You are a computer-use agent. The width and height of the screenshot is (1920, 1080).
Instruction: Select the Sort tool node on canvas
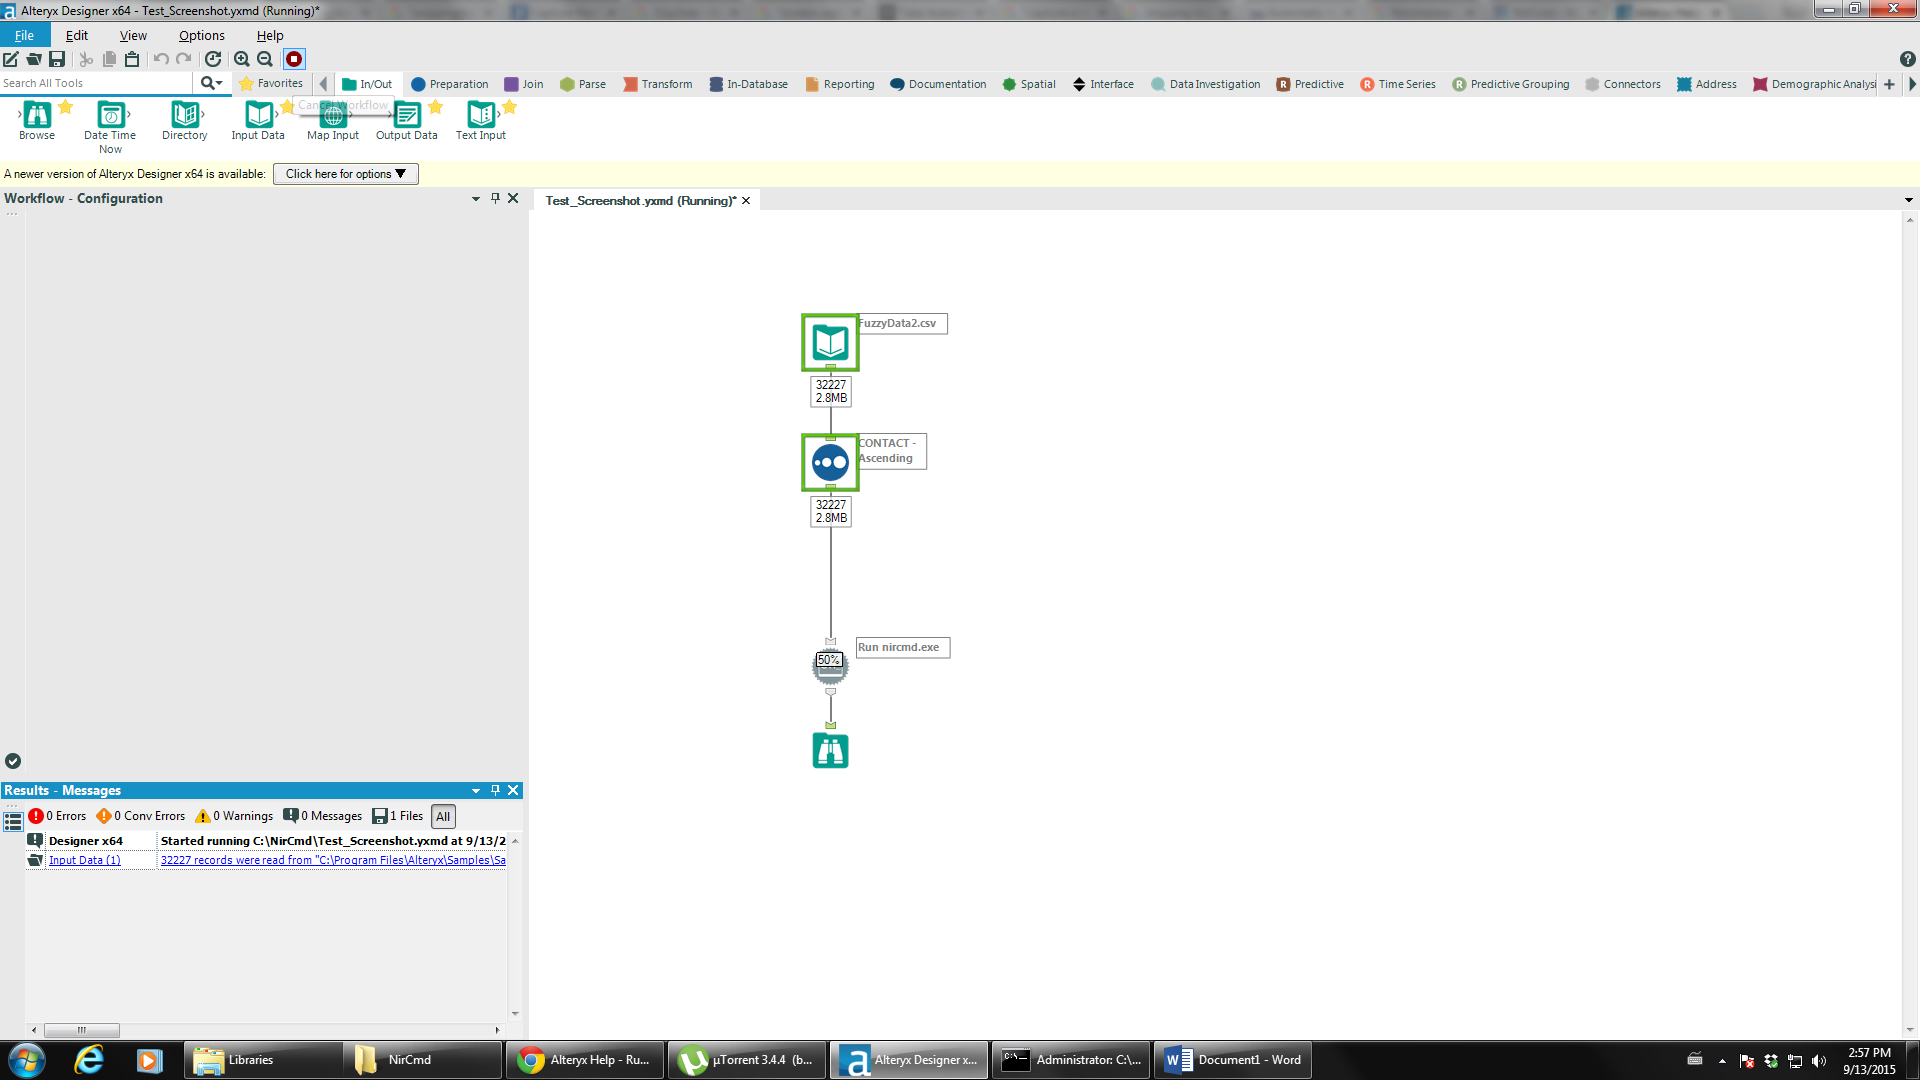pyautogui.click(x=830, y=462)
